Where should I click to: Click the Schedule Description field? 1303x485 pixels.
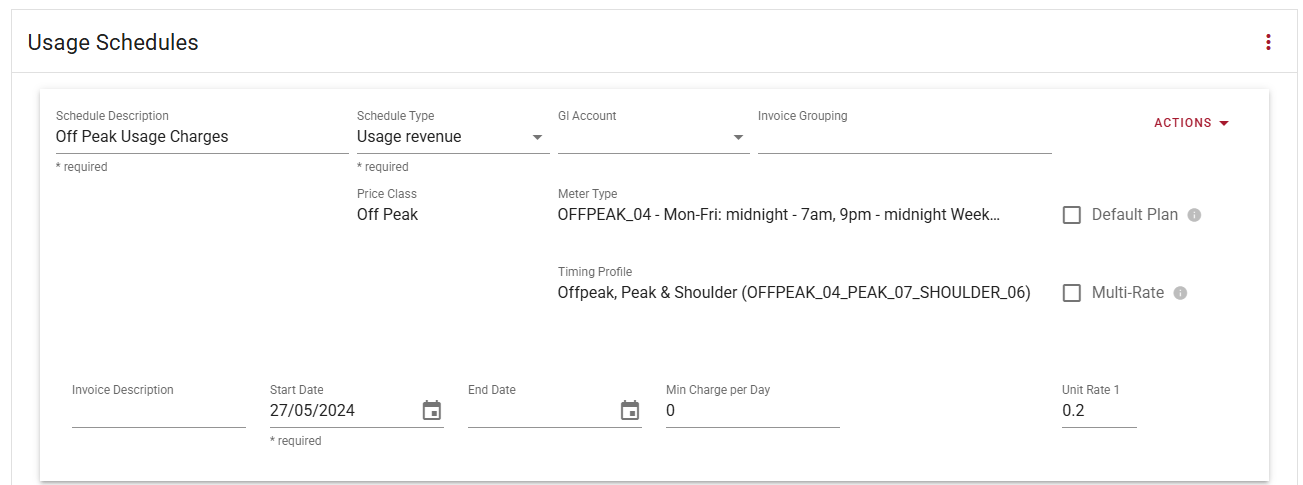(200, 137)
